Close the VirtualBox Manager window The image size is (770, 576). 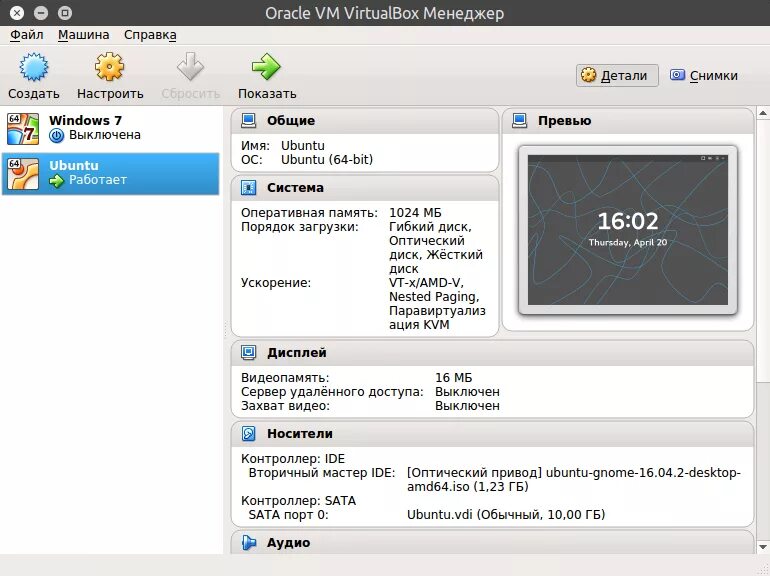tap(17, 13)
